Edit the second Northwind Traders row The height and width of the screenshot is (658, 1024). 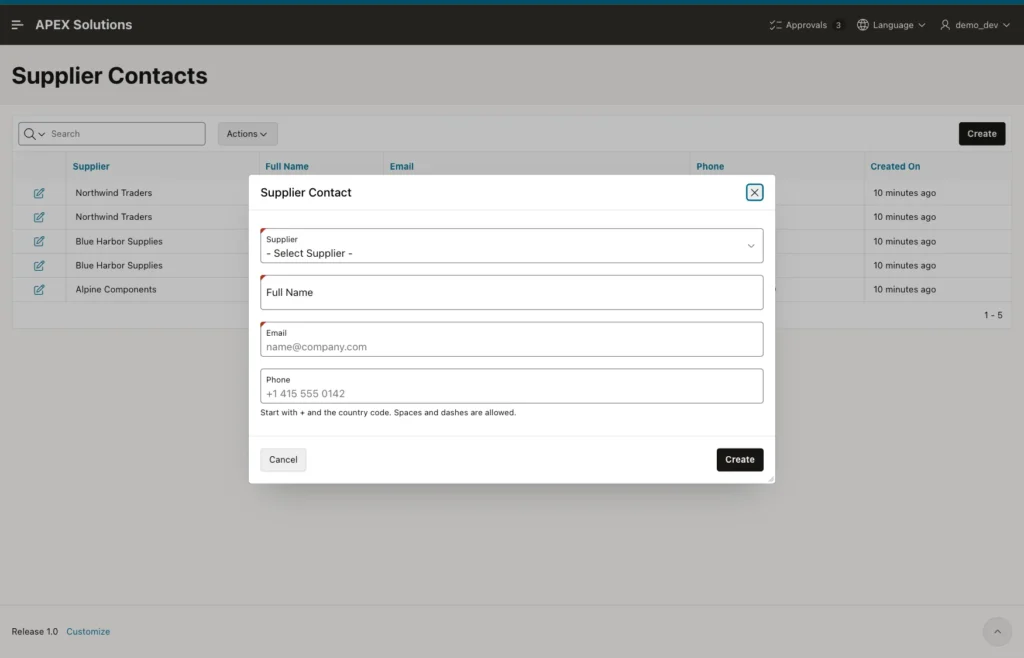pyautogui.click(x=39, y=217)
